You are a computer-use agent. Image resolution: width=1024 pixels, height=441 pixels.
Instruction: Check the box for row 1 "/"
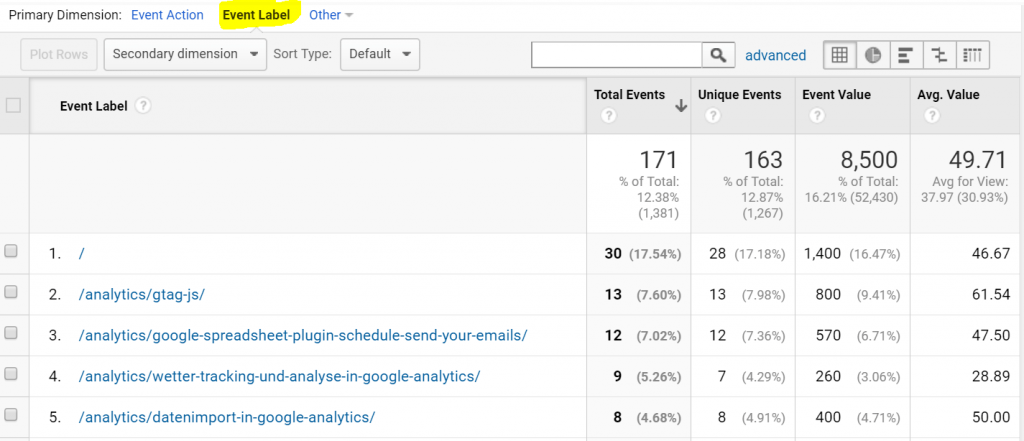[12, 253]
